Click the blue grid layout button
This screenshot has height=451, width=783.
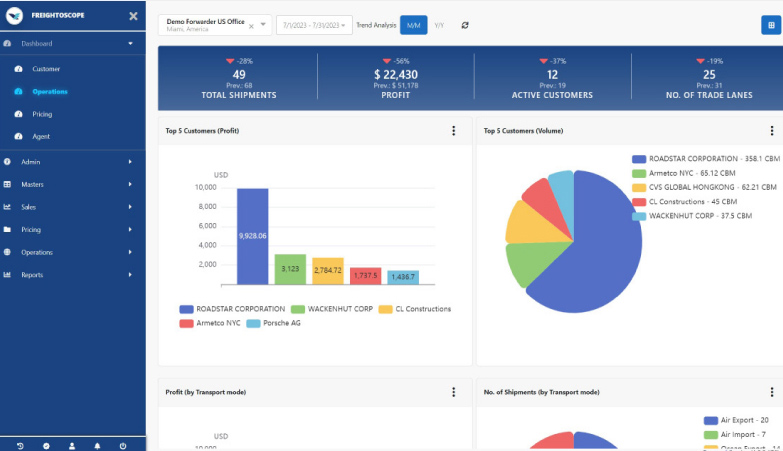pos(771,25)
